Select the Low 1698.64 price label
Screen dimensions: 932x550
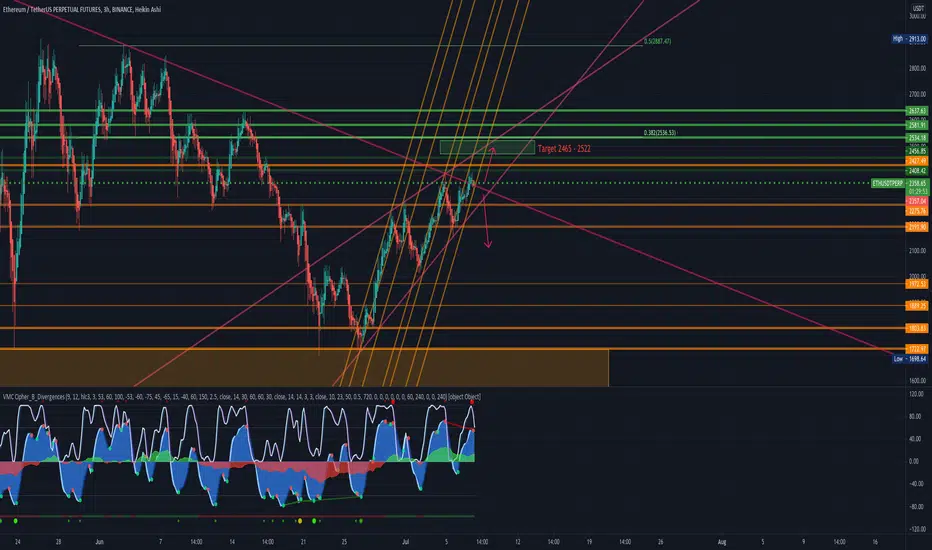point(910,359)
